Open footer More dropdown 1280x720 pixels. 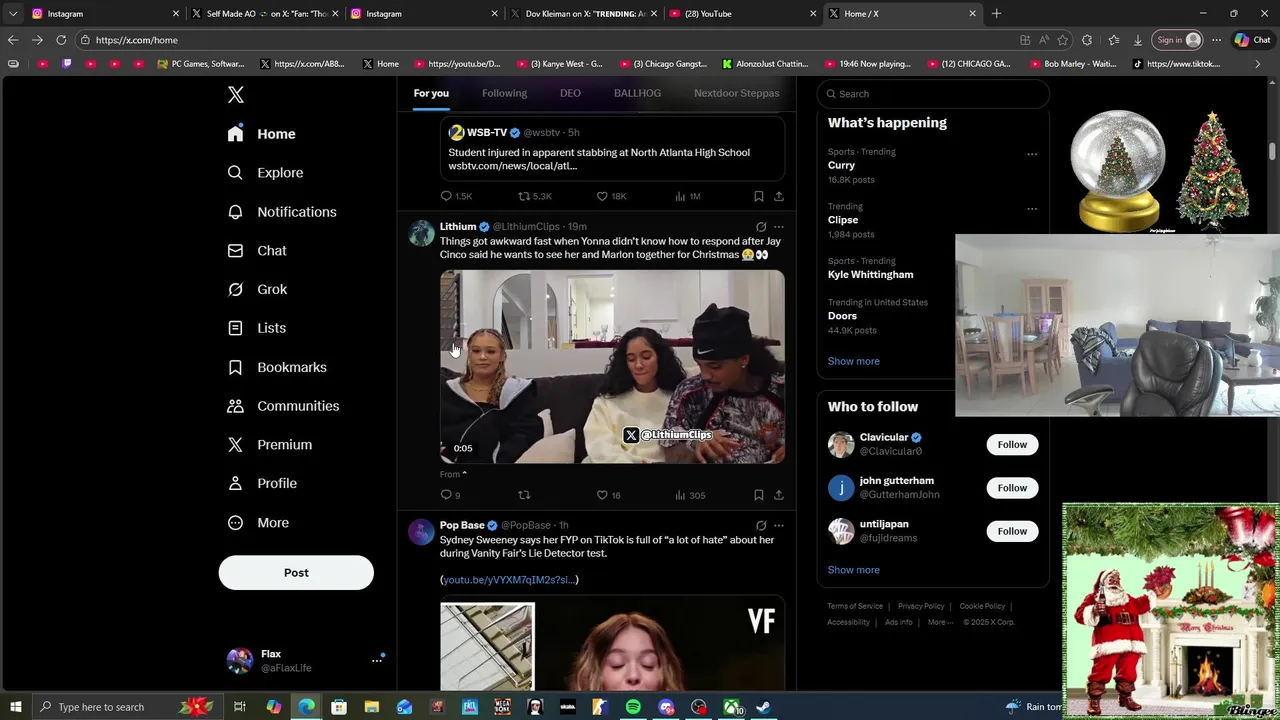(x=940, y=622)
